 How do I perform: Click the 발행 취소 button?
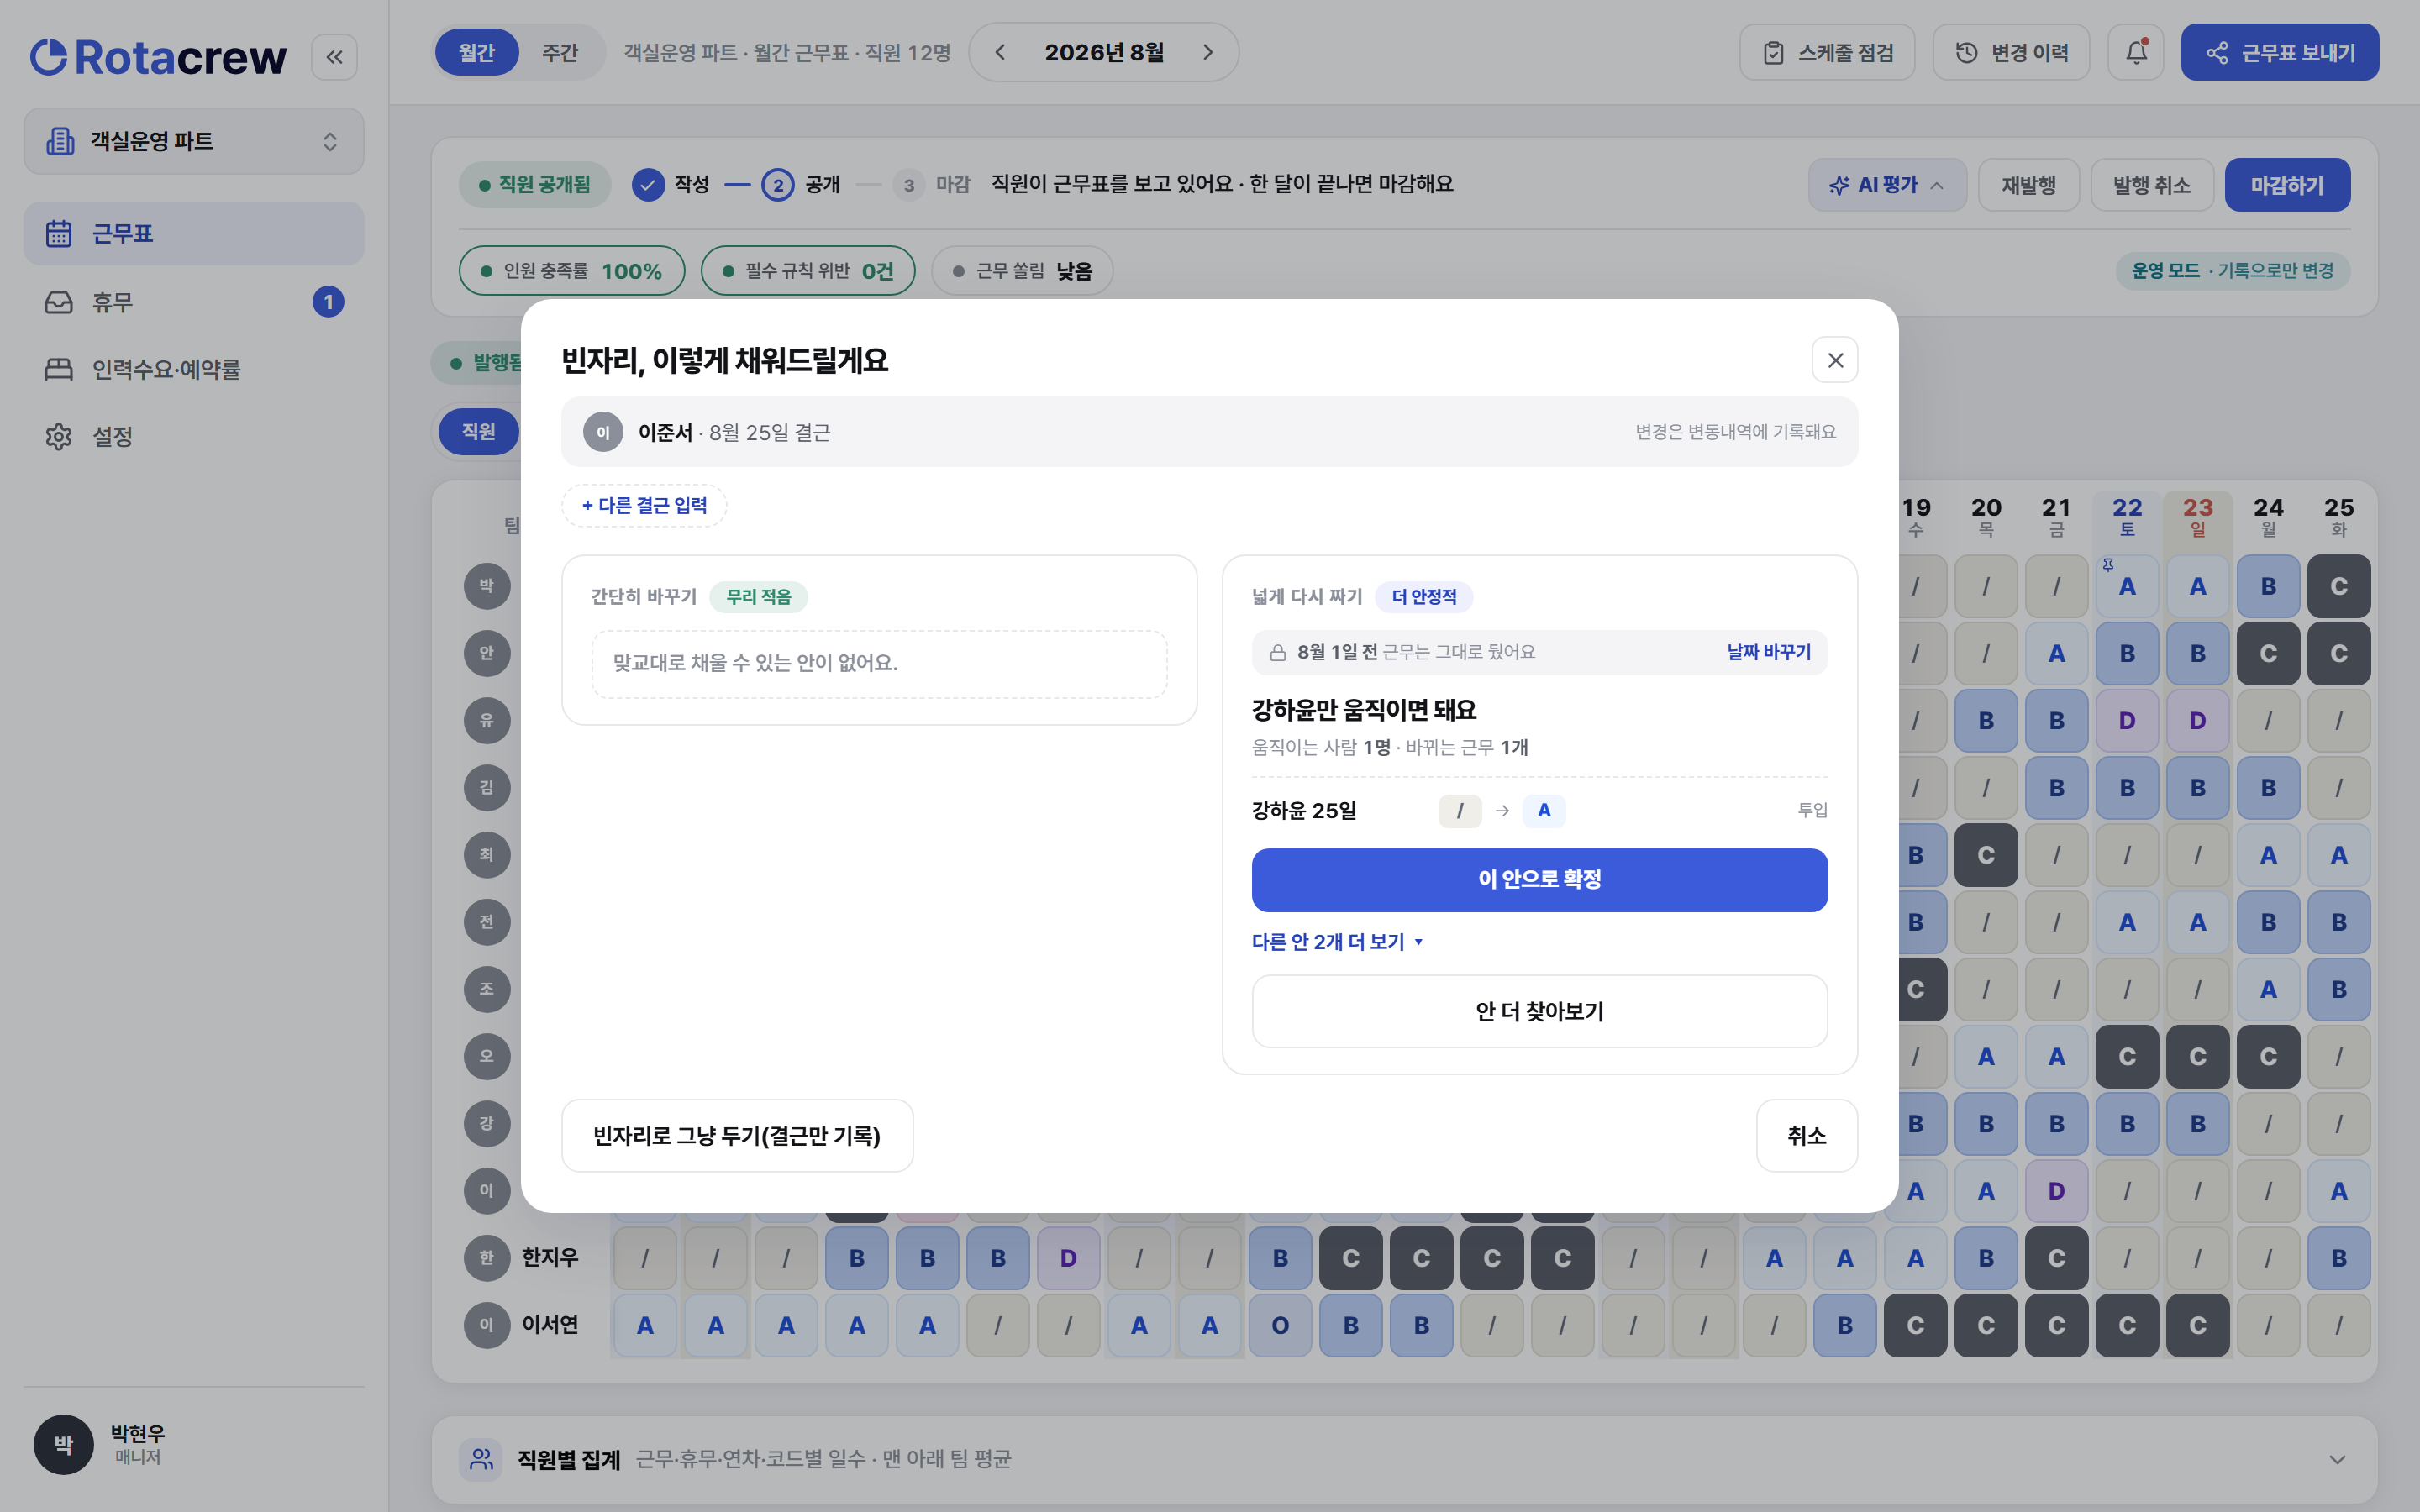click(2152, 185)
